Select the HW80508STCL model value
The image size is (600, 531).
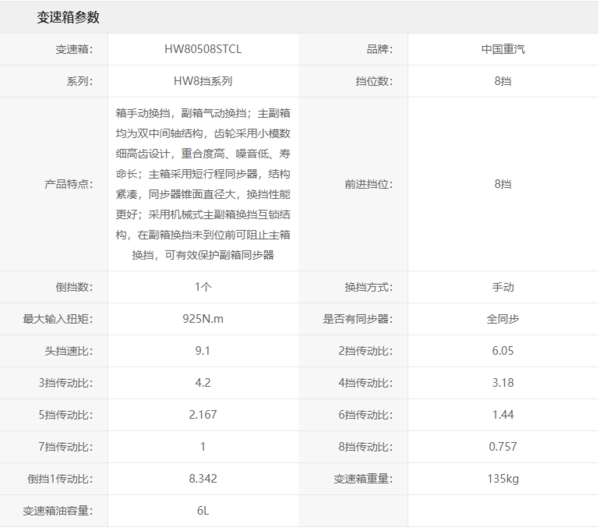[x=203, y=49]
